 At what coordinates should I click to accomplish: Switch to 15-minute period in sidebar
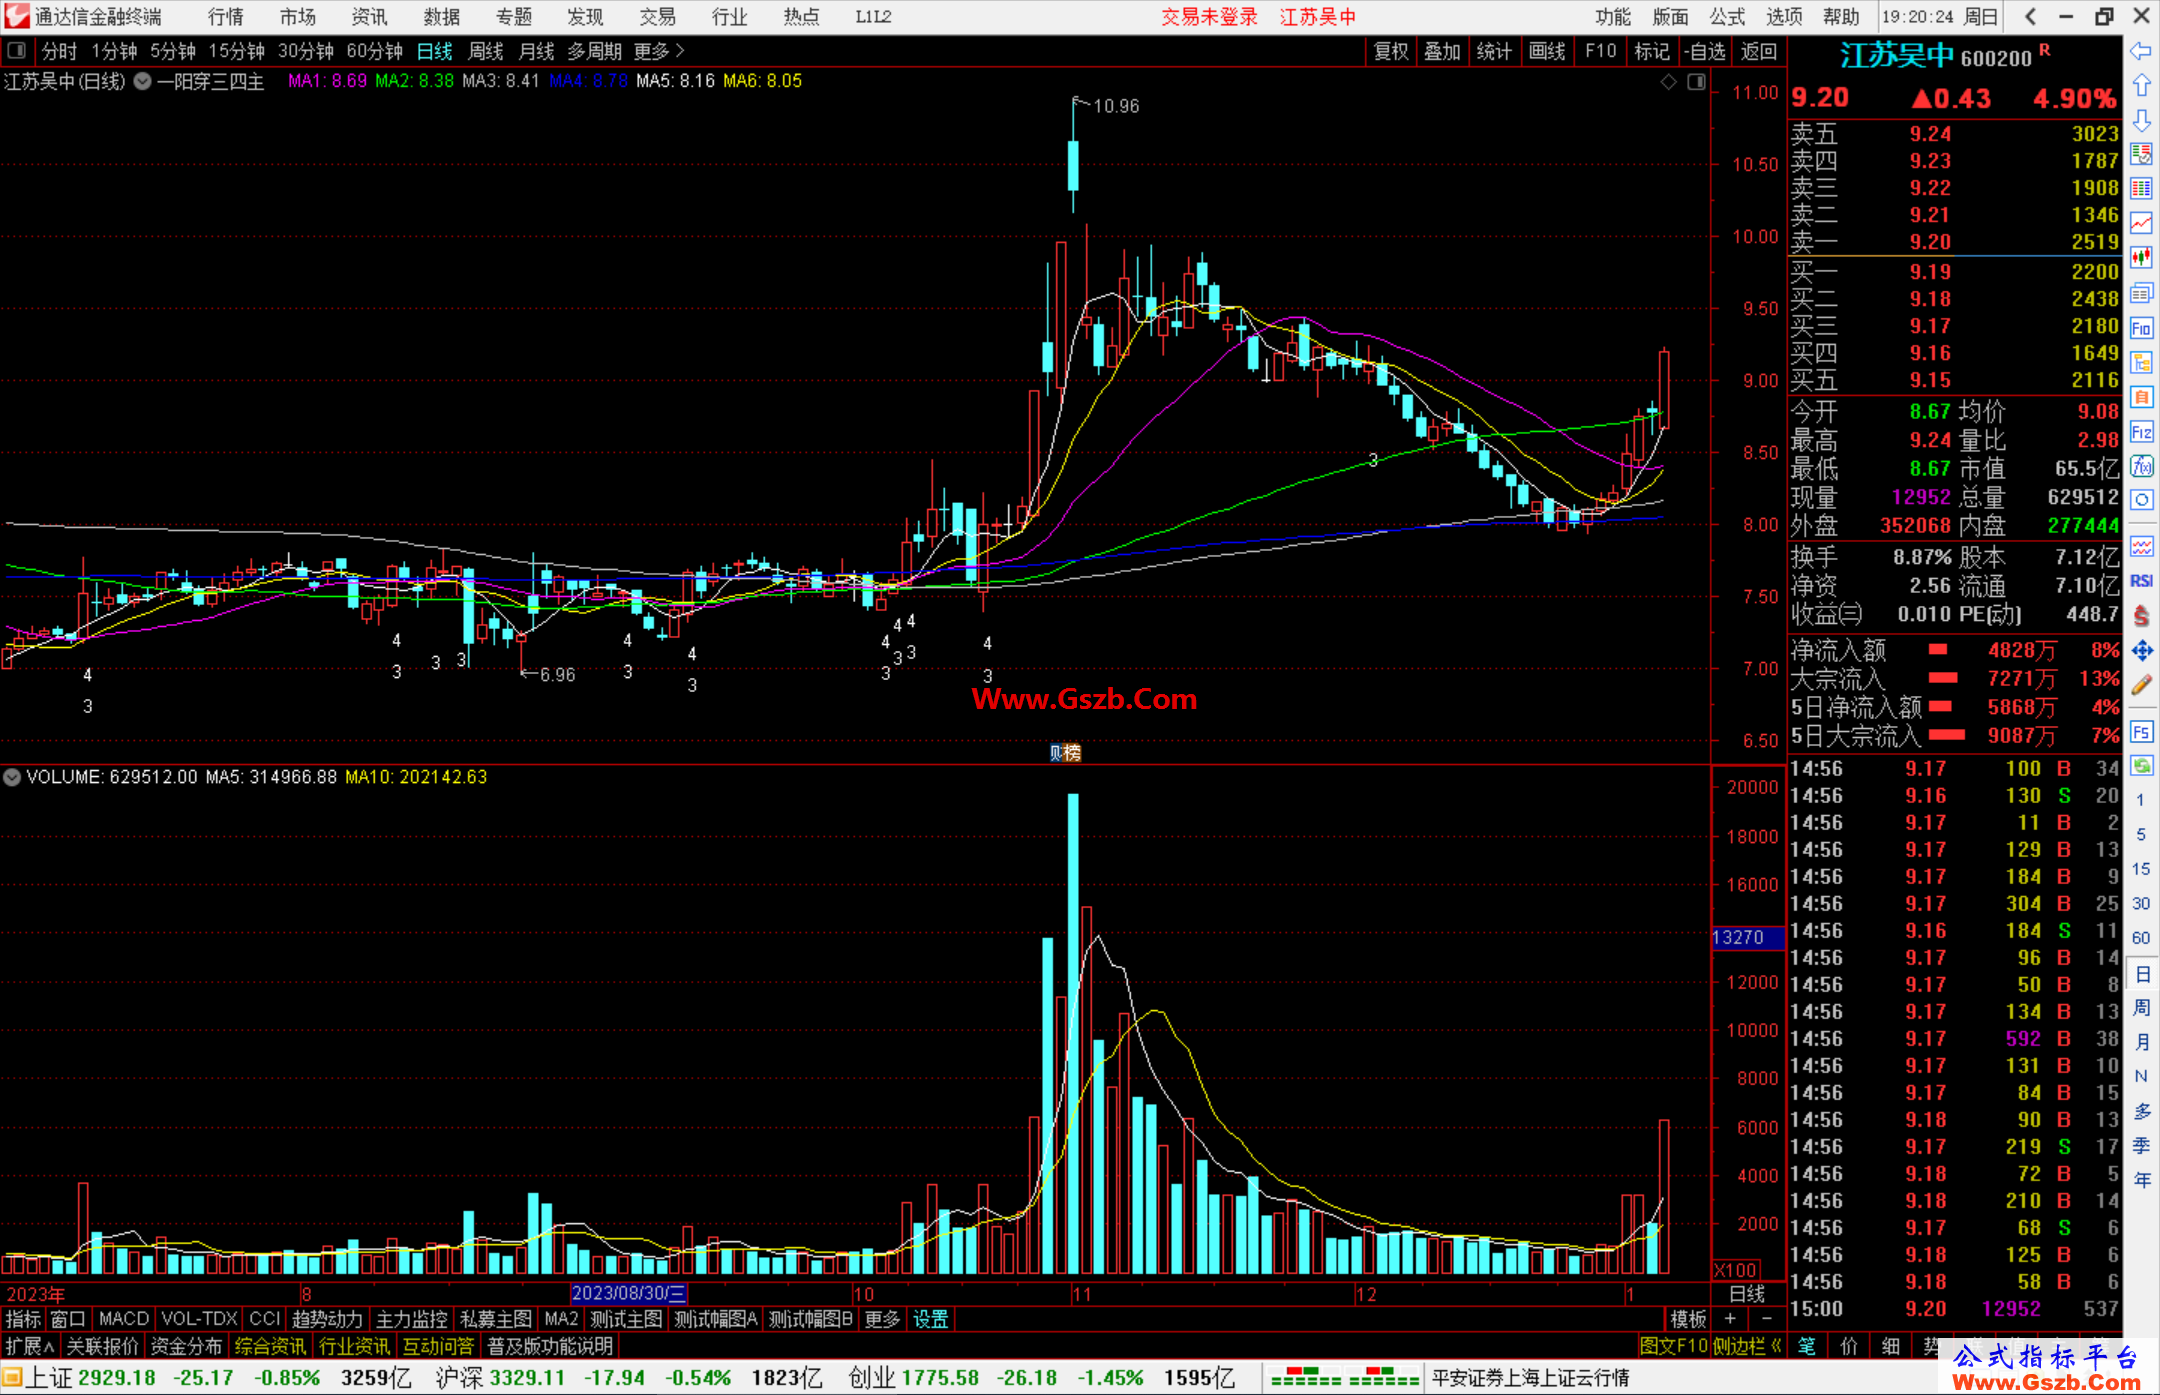pos(2140,869)
